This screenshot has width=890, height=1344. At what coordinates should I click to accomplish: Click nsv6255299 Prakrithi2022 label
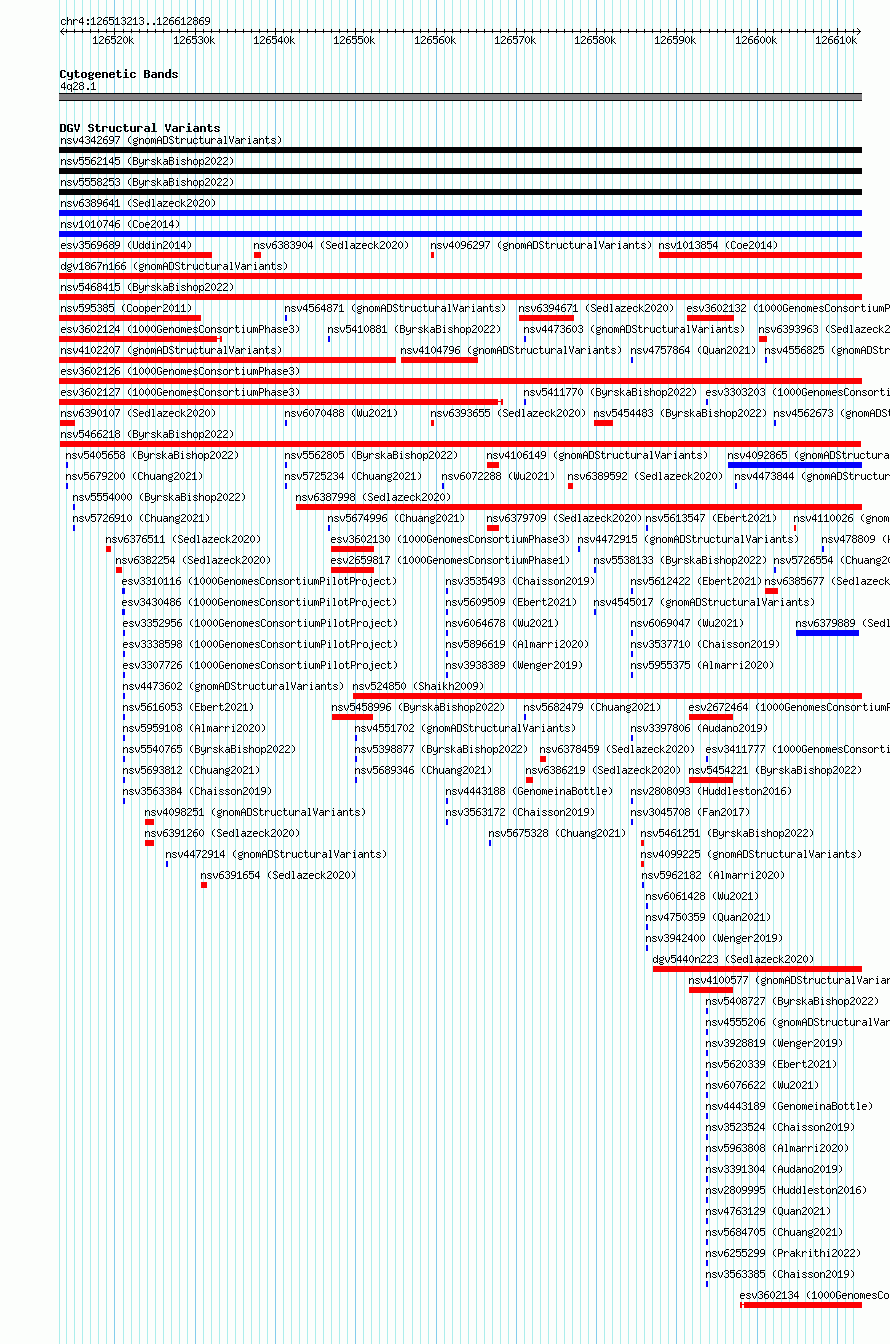[x=783, y=1253]
